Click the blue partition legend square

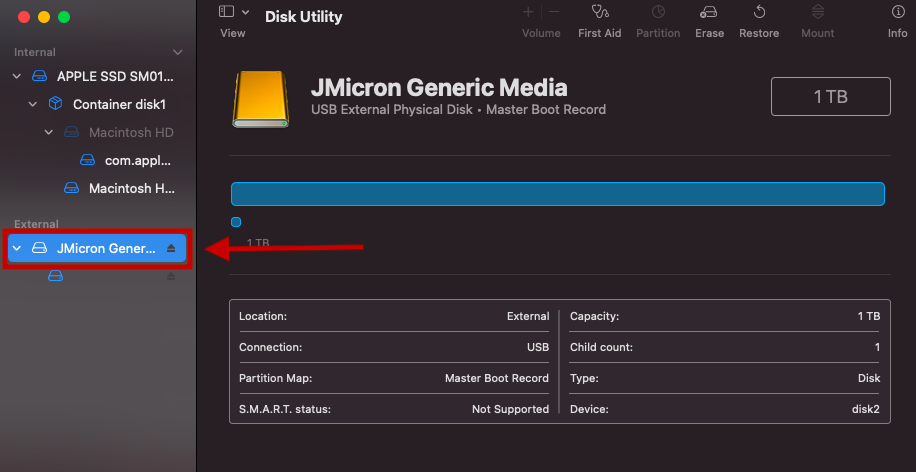(x=236, y=222)
